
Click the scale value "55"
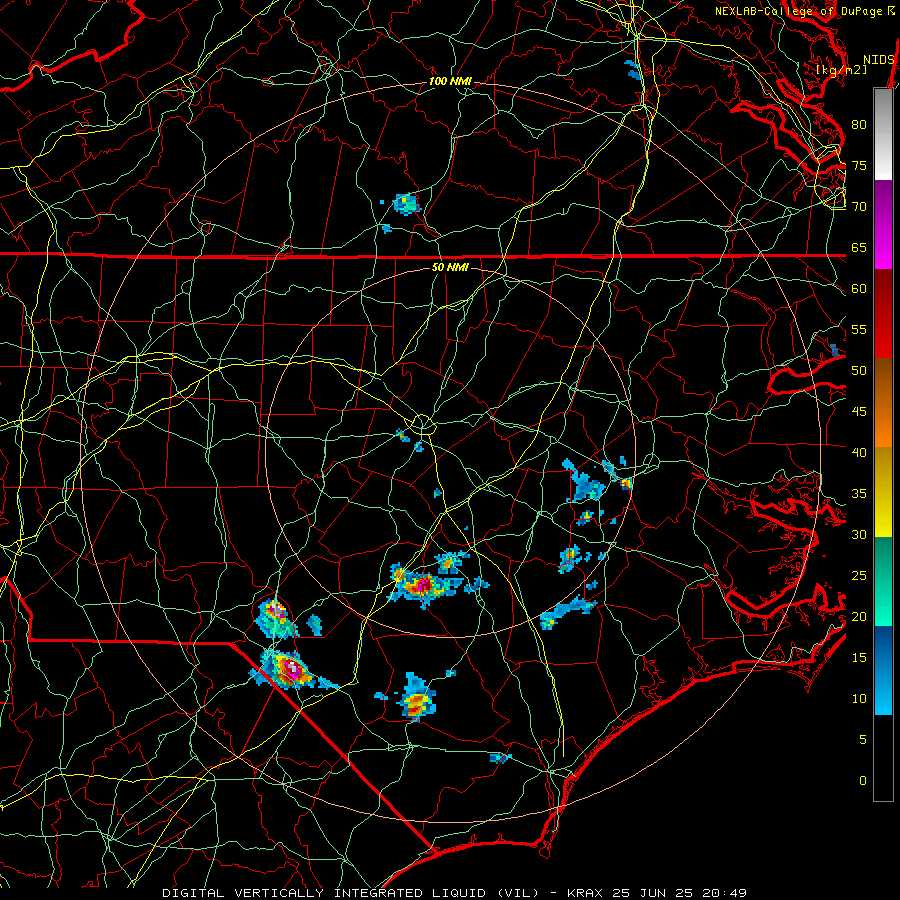pyautogui.click(x=859, y=329)
